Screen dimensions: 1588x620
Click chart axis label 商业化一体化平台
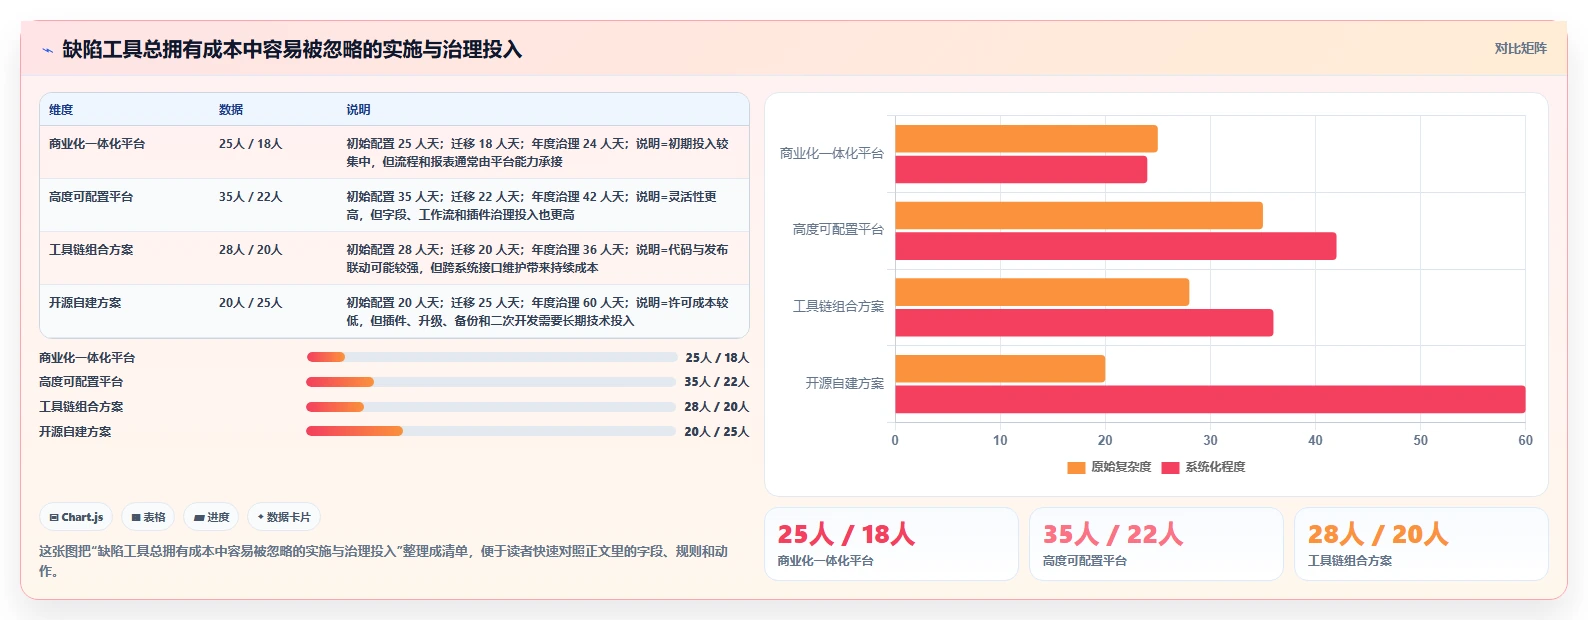coord(832,153)
